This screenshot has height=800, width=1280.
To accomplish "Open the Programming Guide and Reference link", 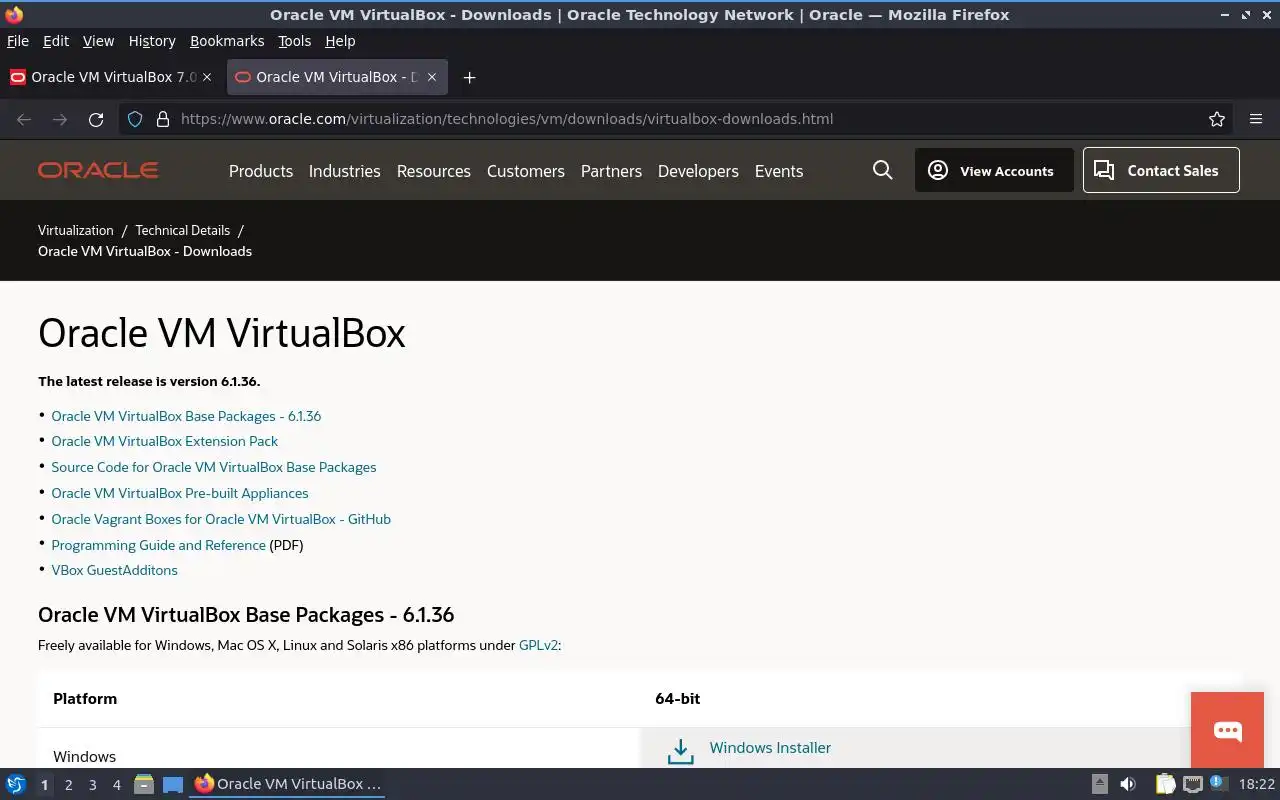I will (159, 545).
